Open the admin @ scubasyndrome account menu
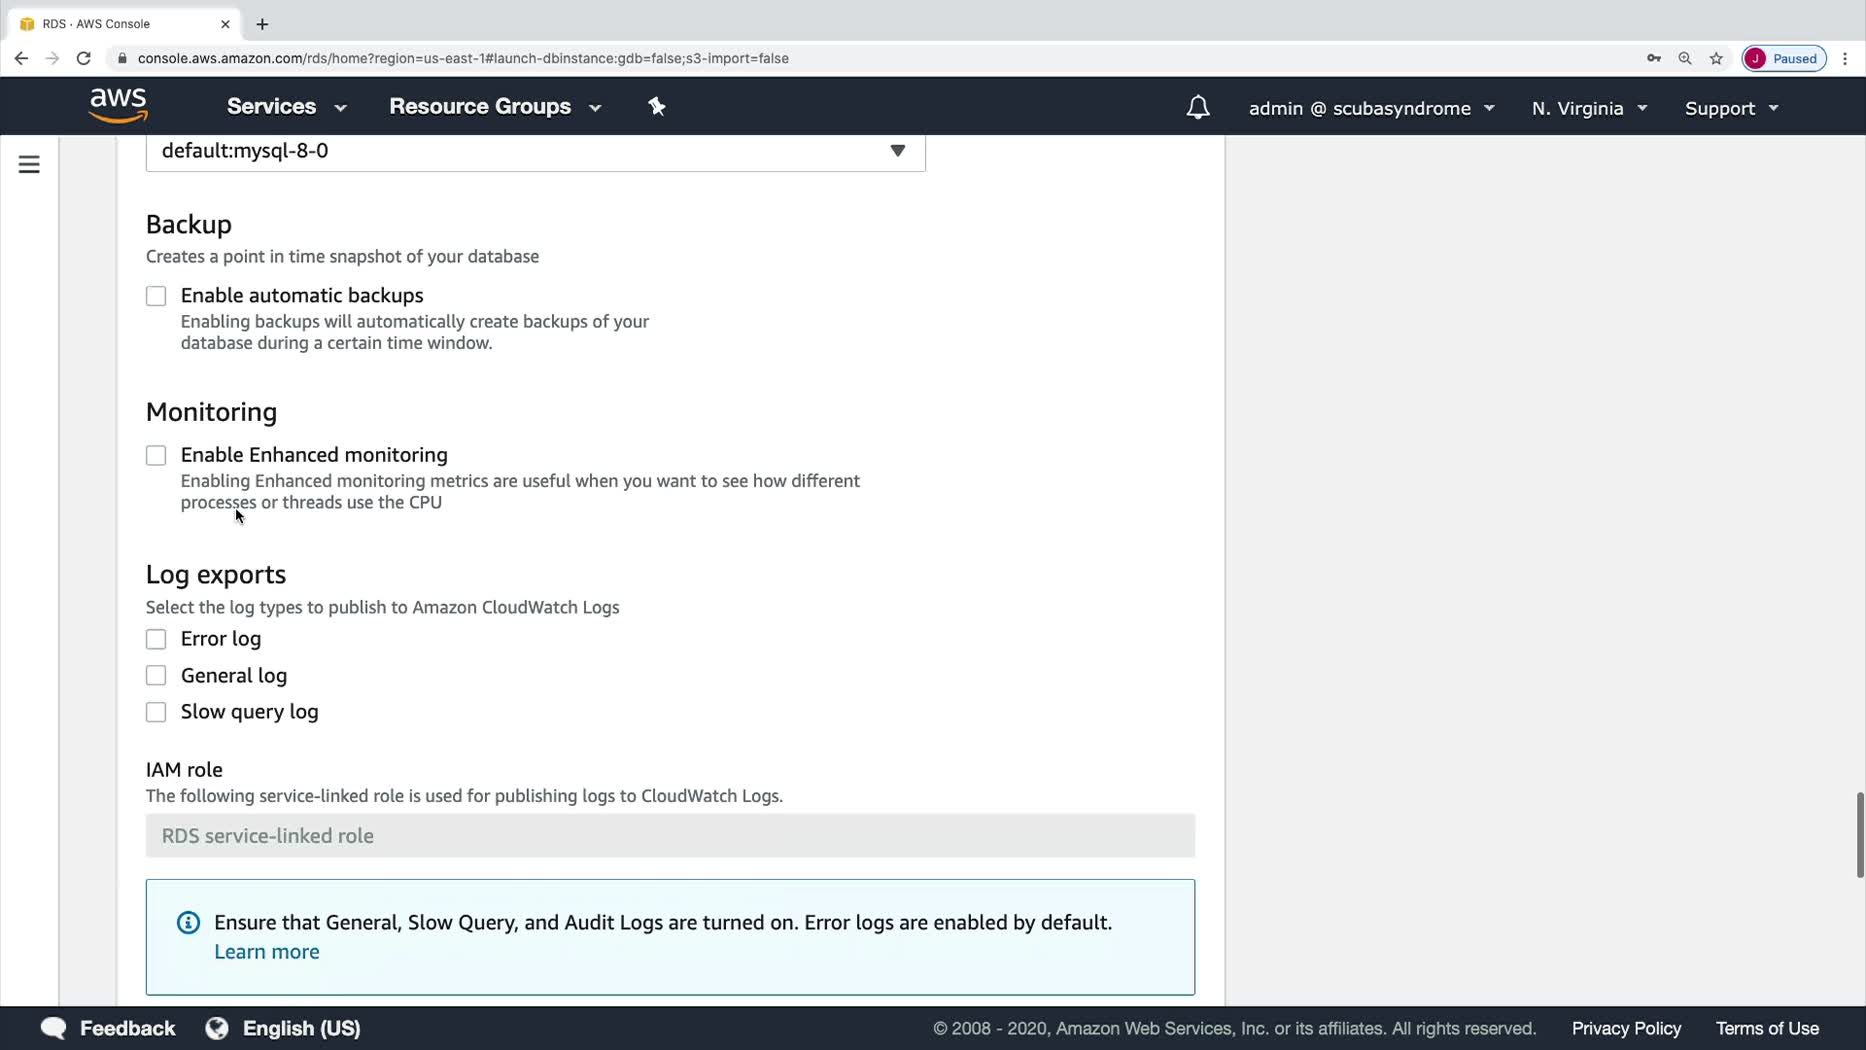This screenshot has width=1866, height=1050. 1371,108
